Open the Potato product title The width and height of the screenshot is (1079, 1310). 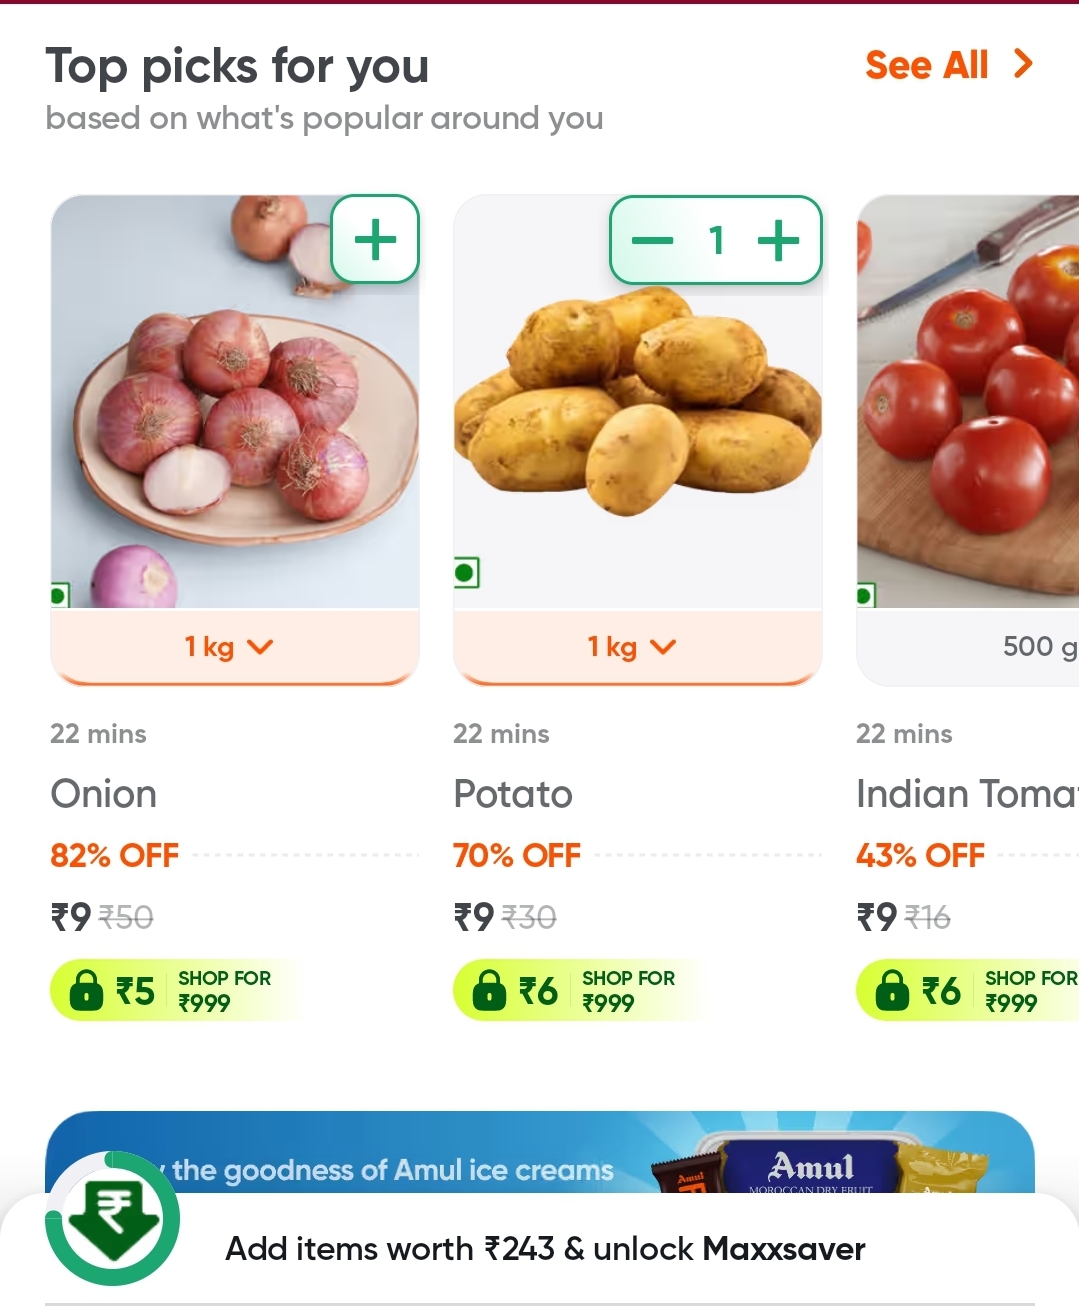point(513,794)
